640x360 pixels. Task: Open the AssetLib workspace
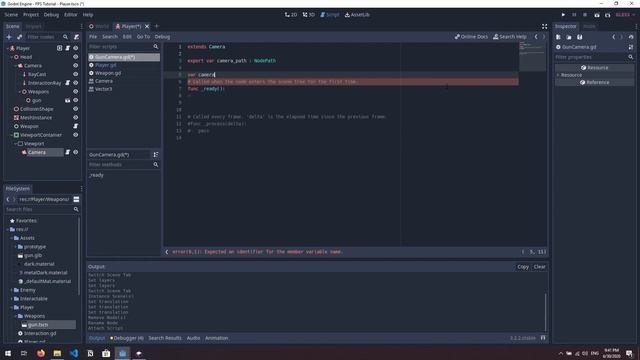tap(357, 15)
